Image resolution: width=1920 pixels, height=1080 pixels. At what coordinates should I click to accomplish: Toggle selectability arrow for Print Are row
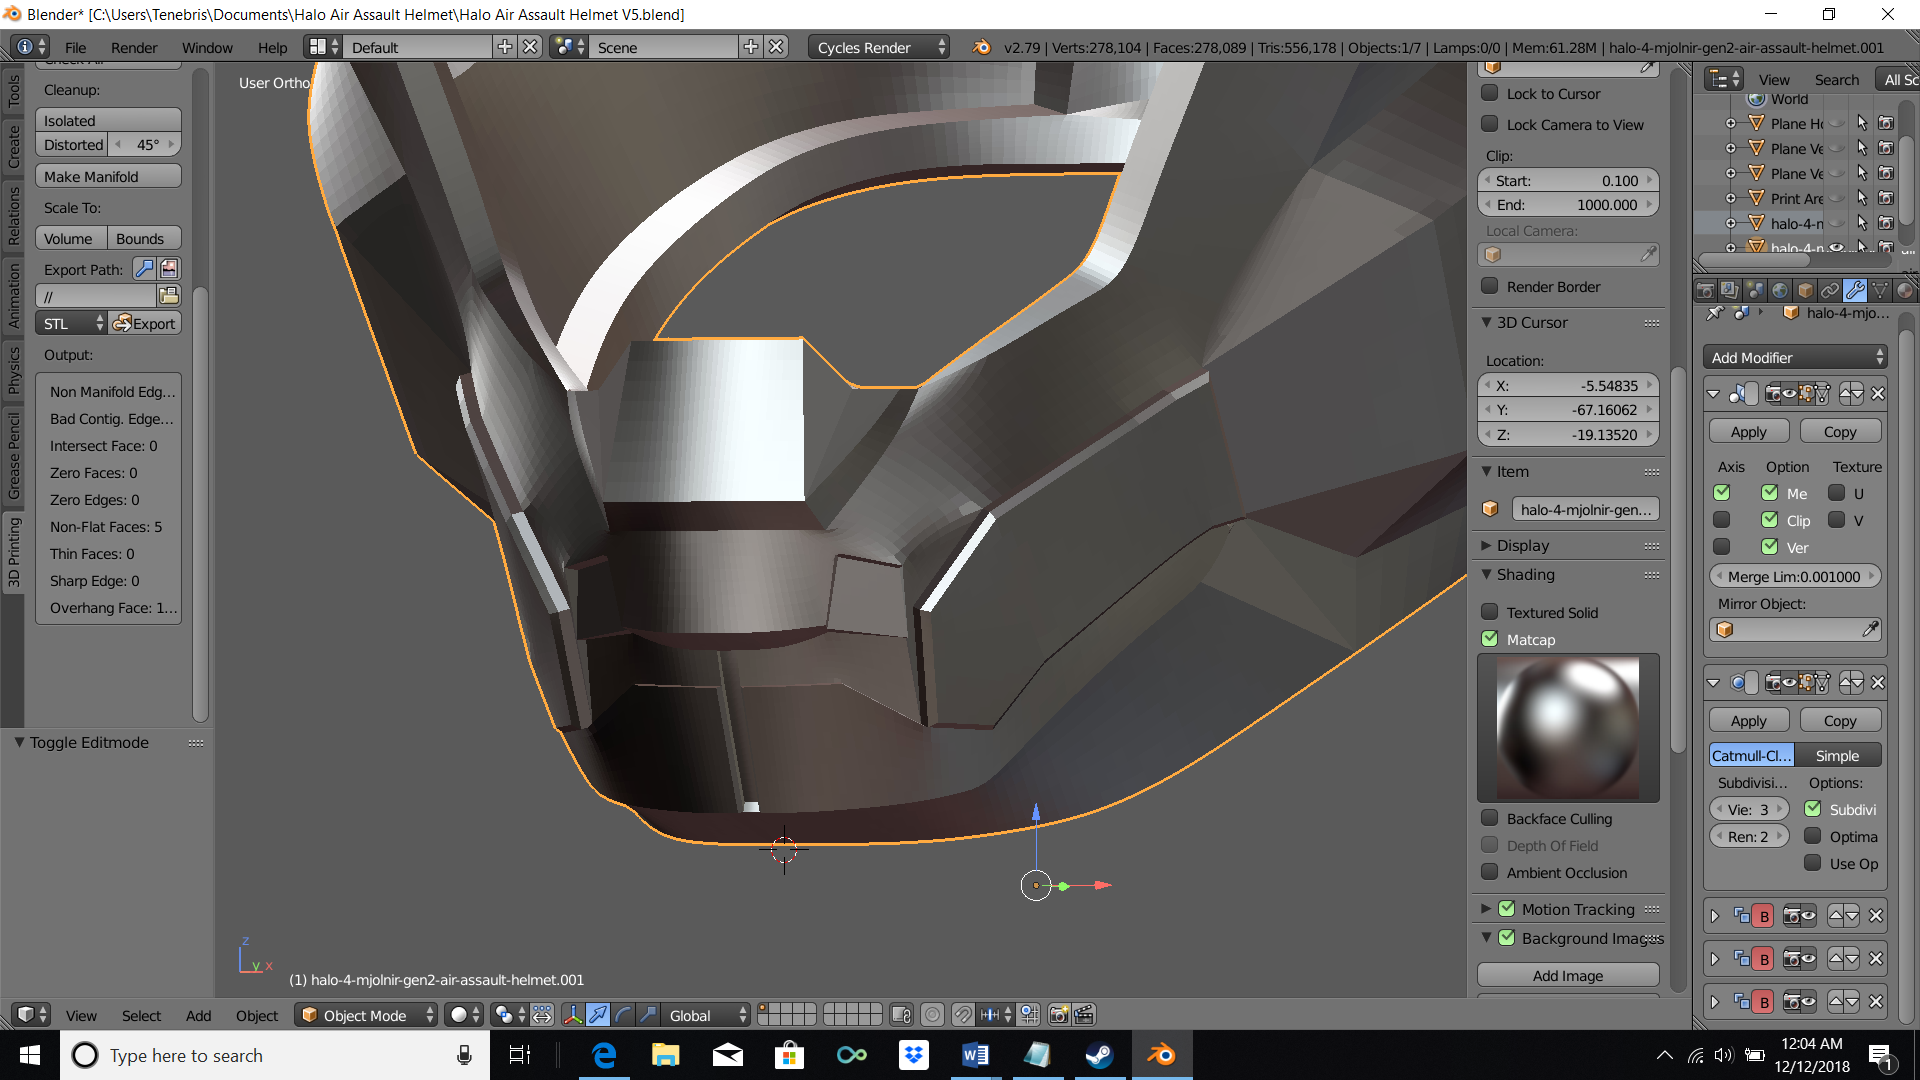coord(1862,198)
